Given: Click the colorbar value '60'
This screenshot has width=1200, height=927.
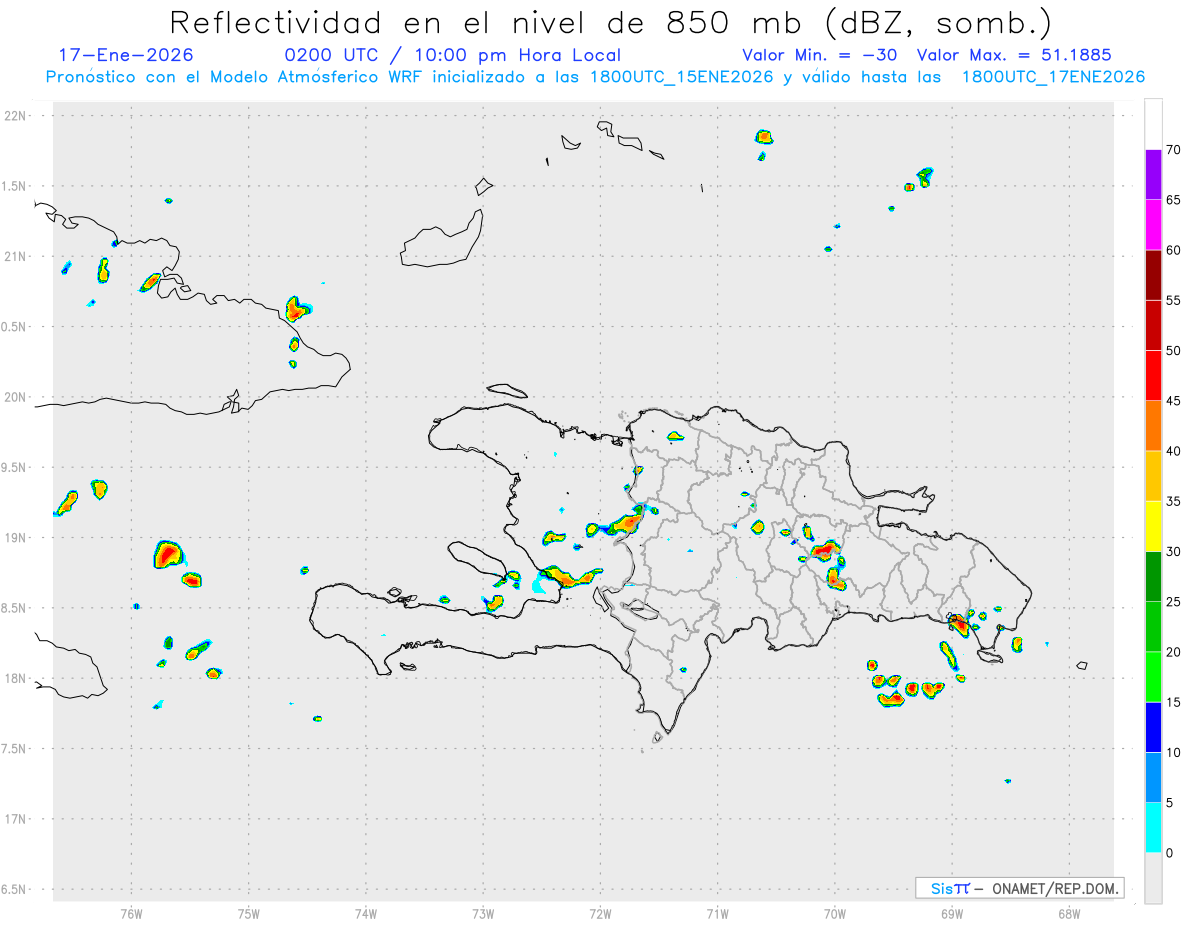Looking at the screenshot, I should pyautogui.click(x=1174, y=250).
